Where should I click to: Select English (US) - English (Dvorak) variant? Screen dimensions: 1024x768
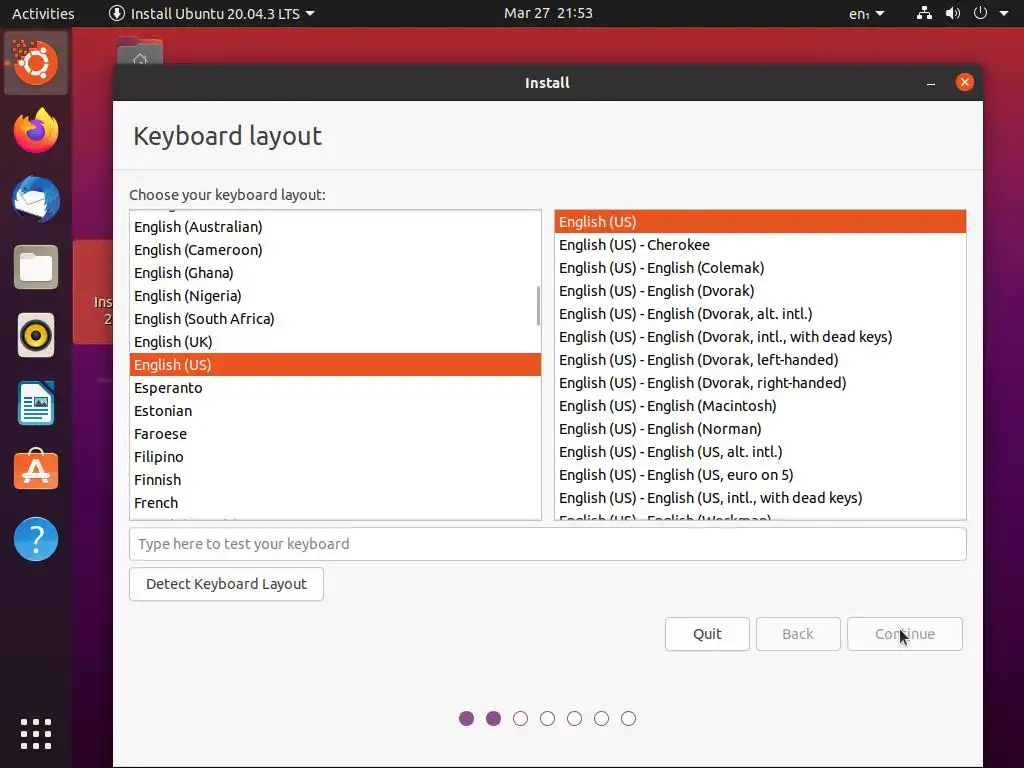point(760,291)
